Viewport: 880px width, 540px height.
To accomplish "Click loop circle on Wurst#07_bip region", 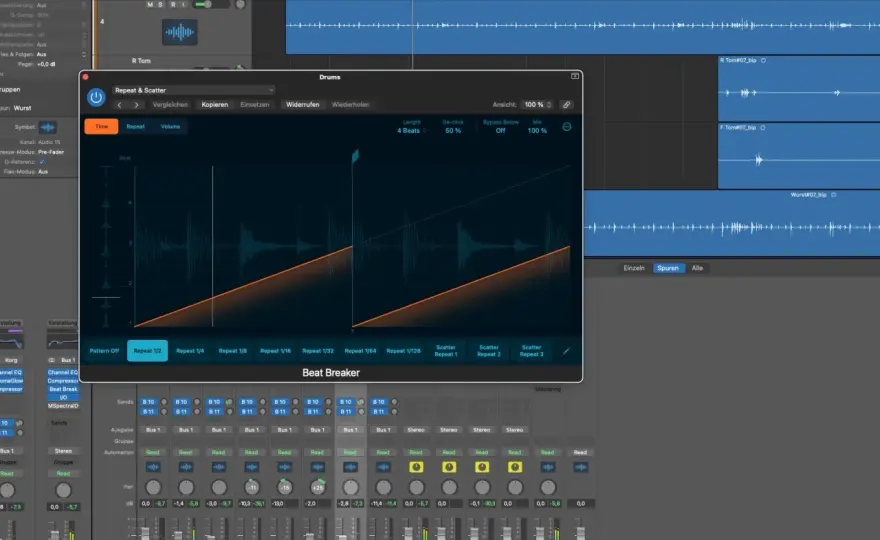I will coord(833,195).
